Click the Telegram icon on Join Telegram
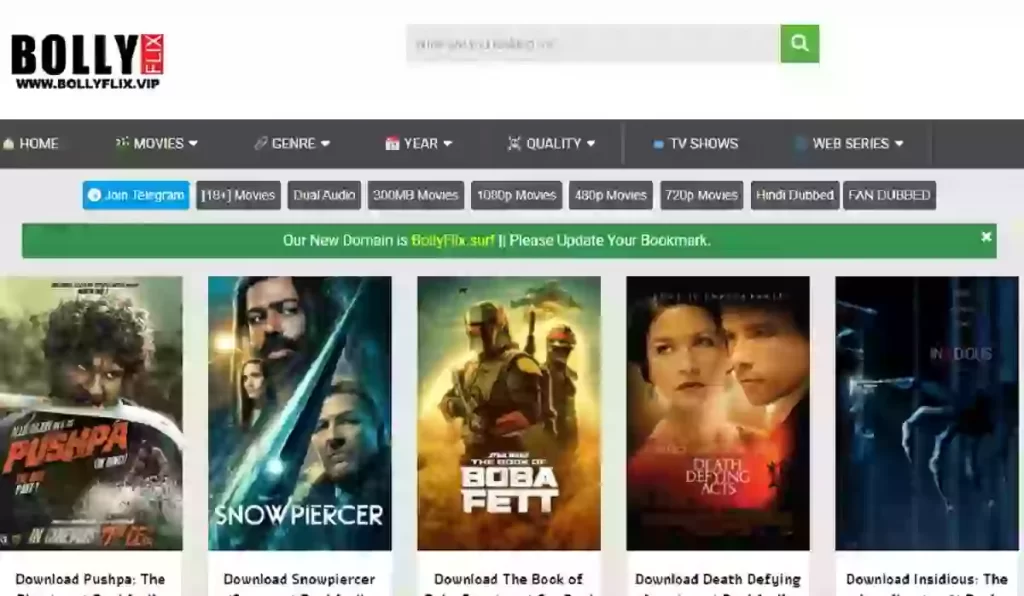1024x596 pixels. pyautogui.click(x=95, y=196)
